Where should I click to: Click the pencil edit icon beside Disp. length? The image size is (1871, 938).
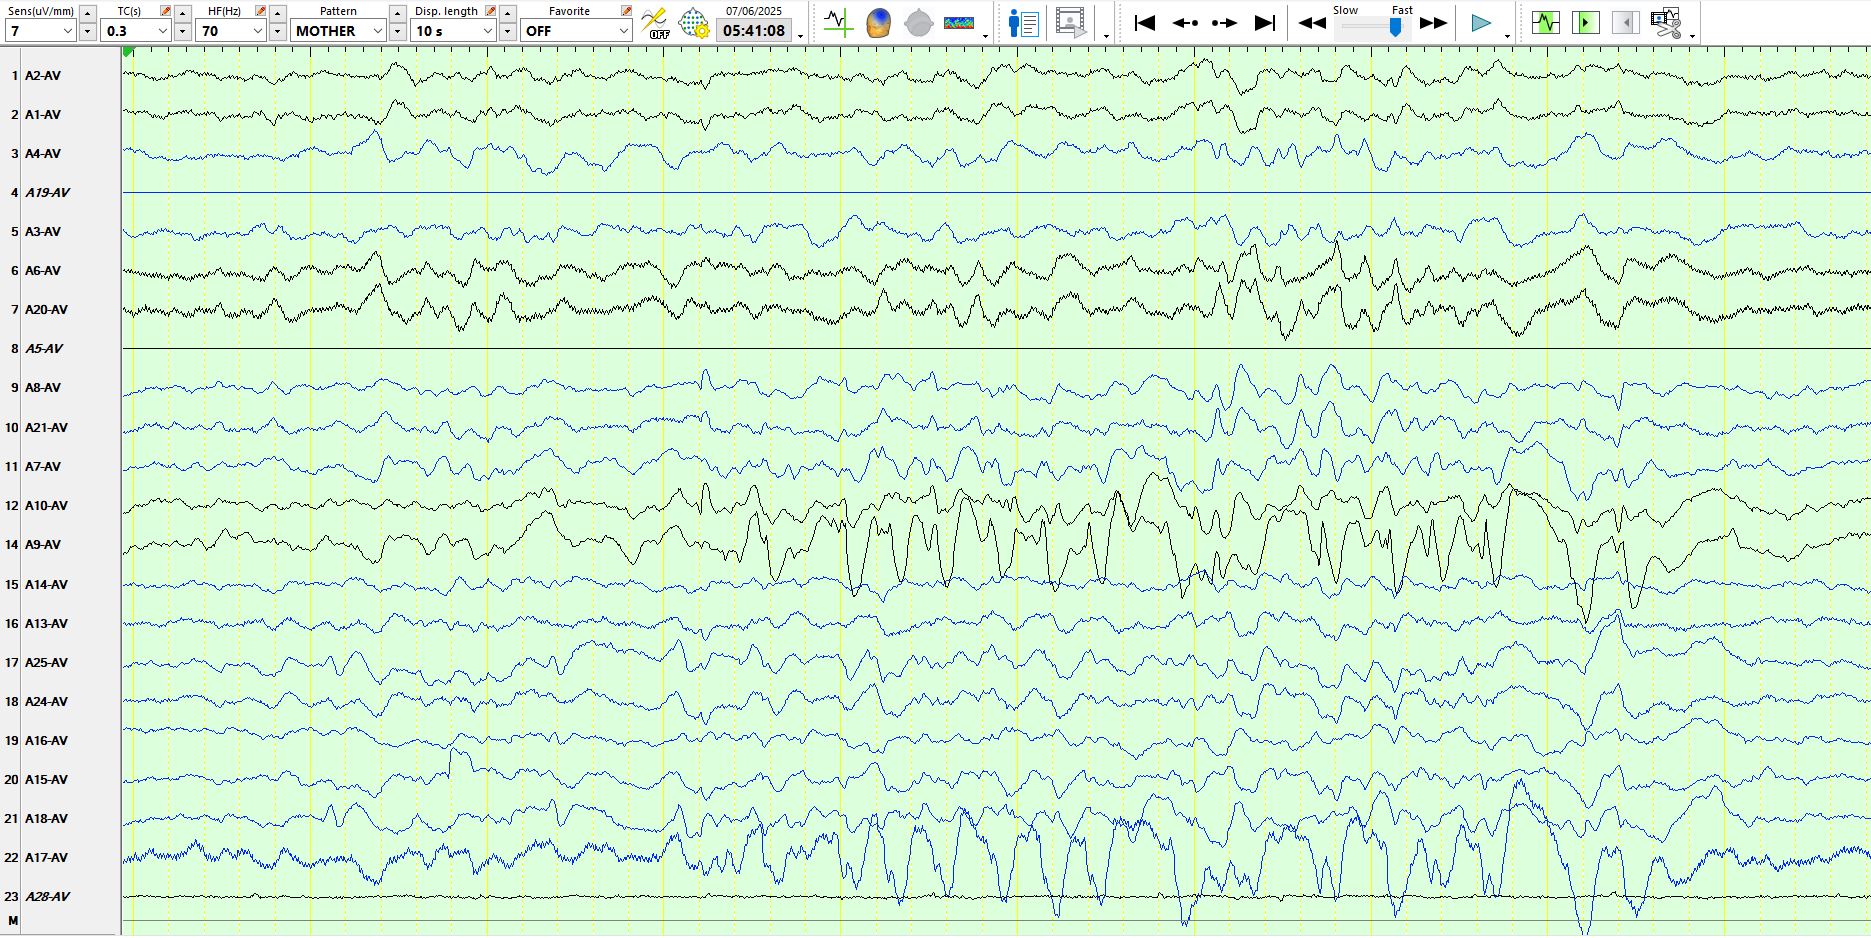(x=491, y=11)
